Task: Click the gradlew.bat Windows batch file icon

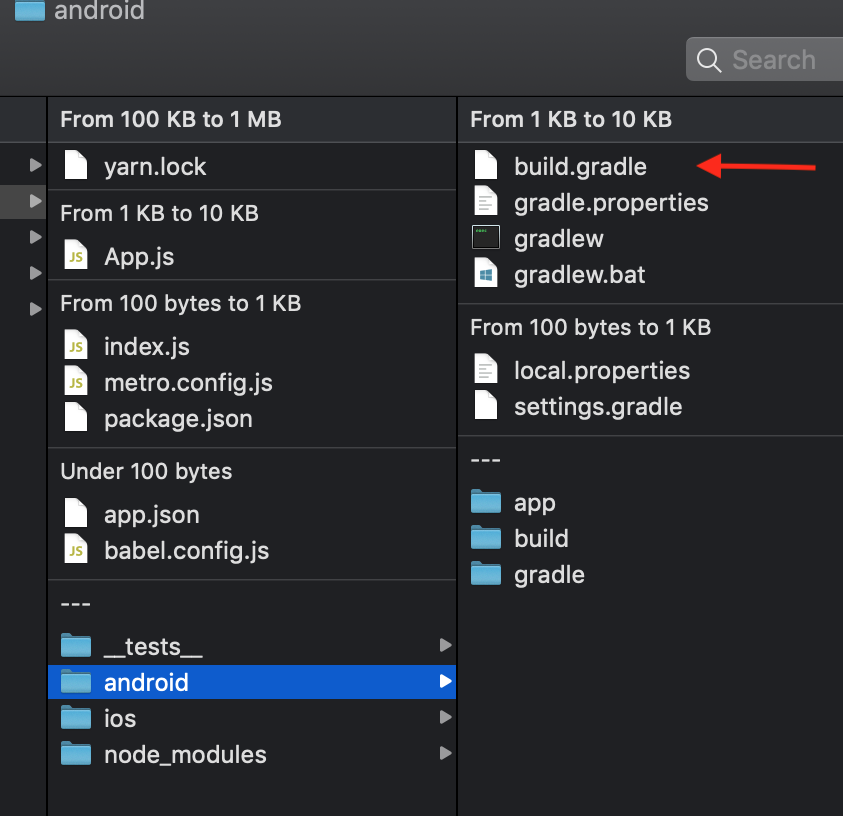Action: tap(486, 274)
